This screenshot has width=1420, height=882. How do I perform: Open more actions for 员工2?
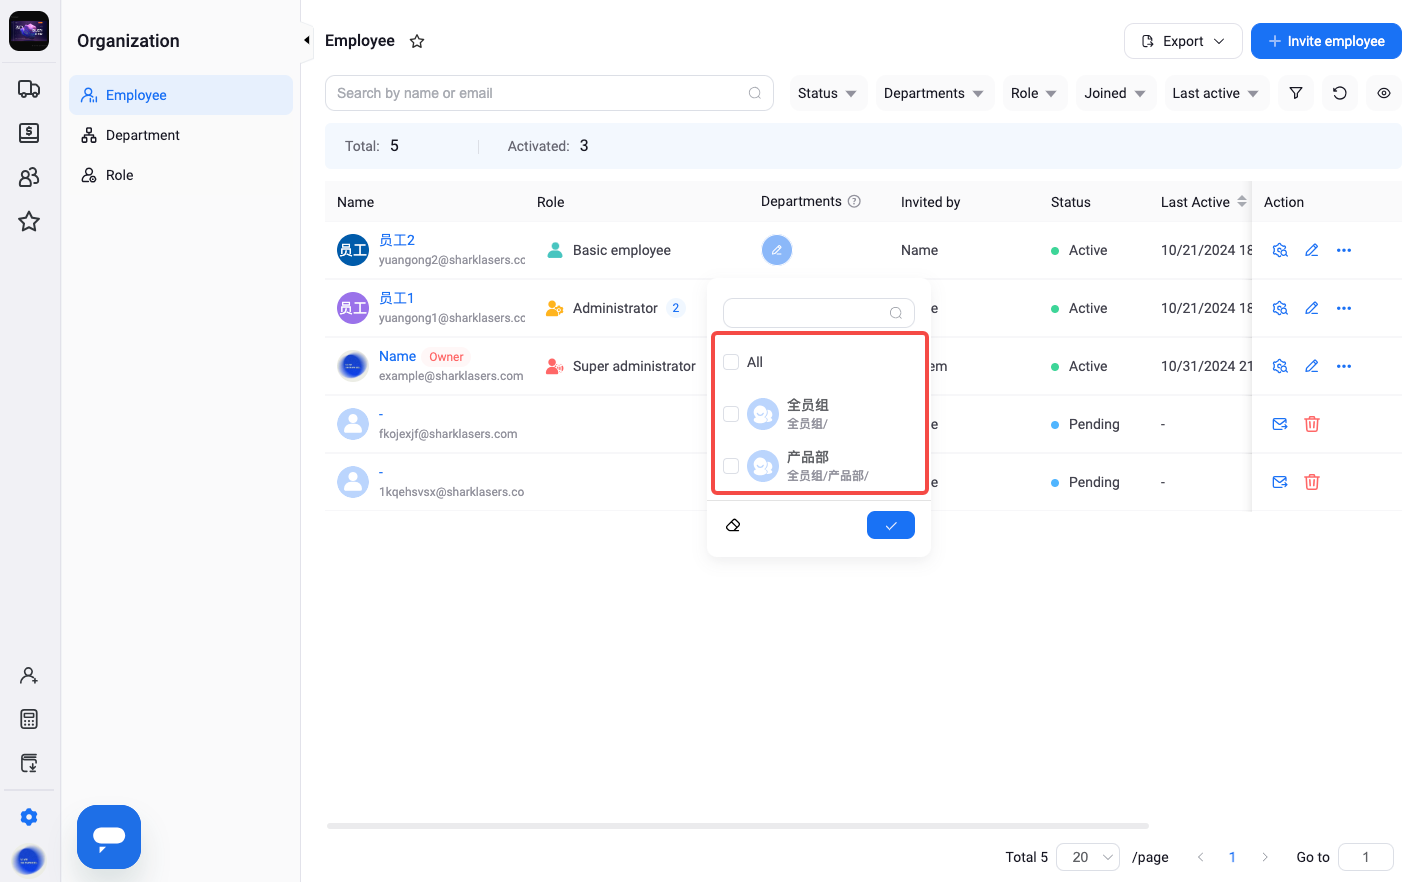[x=1344, y=250]
